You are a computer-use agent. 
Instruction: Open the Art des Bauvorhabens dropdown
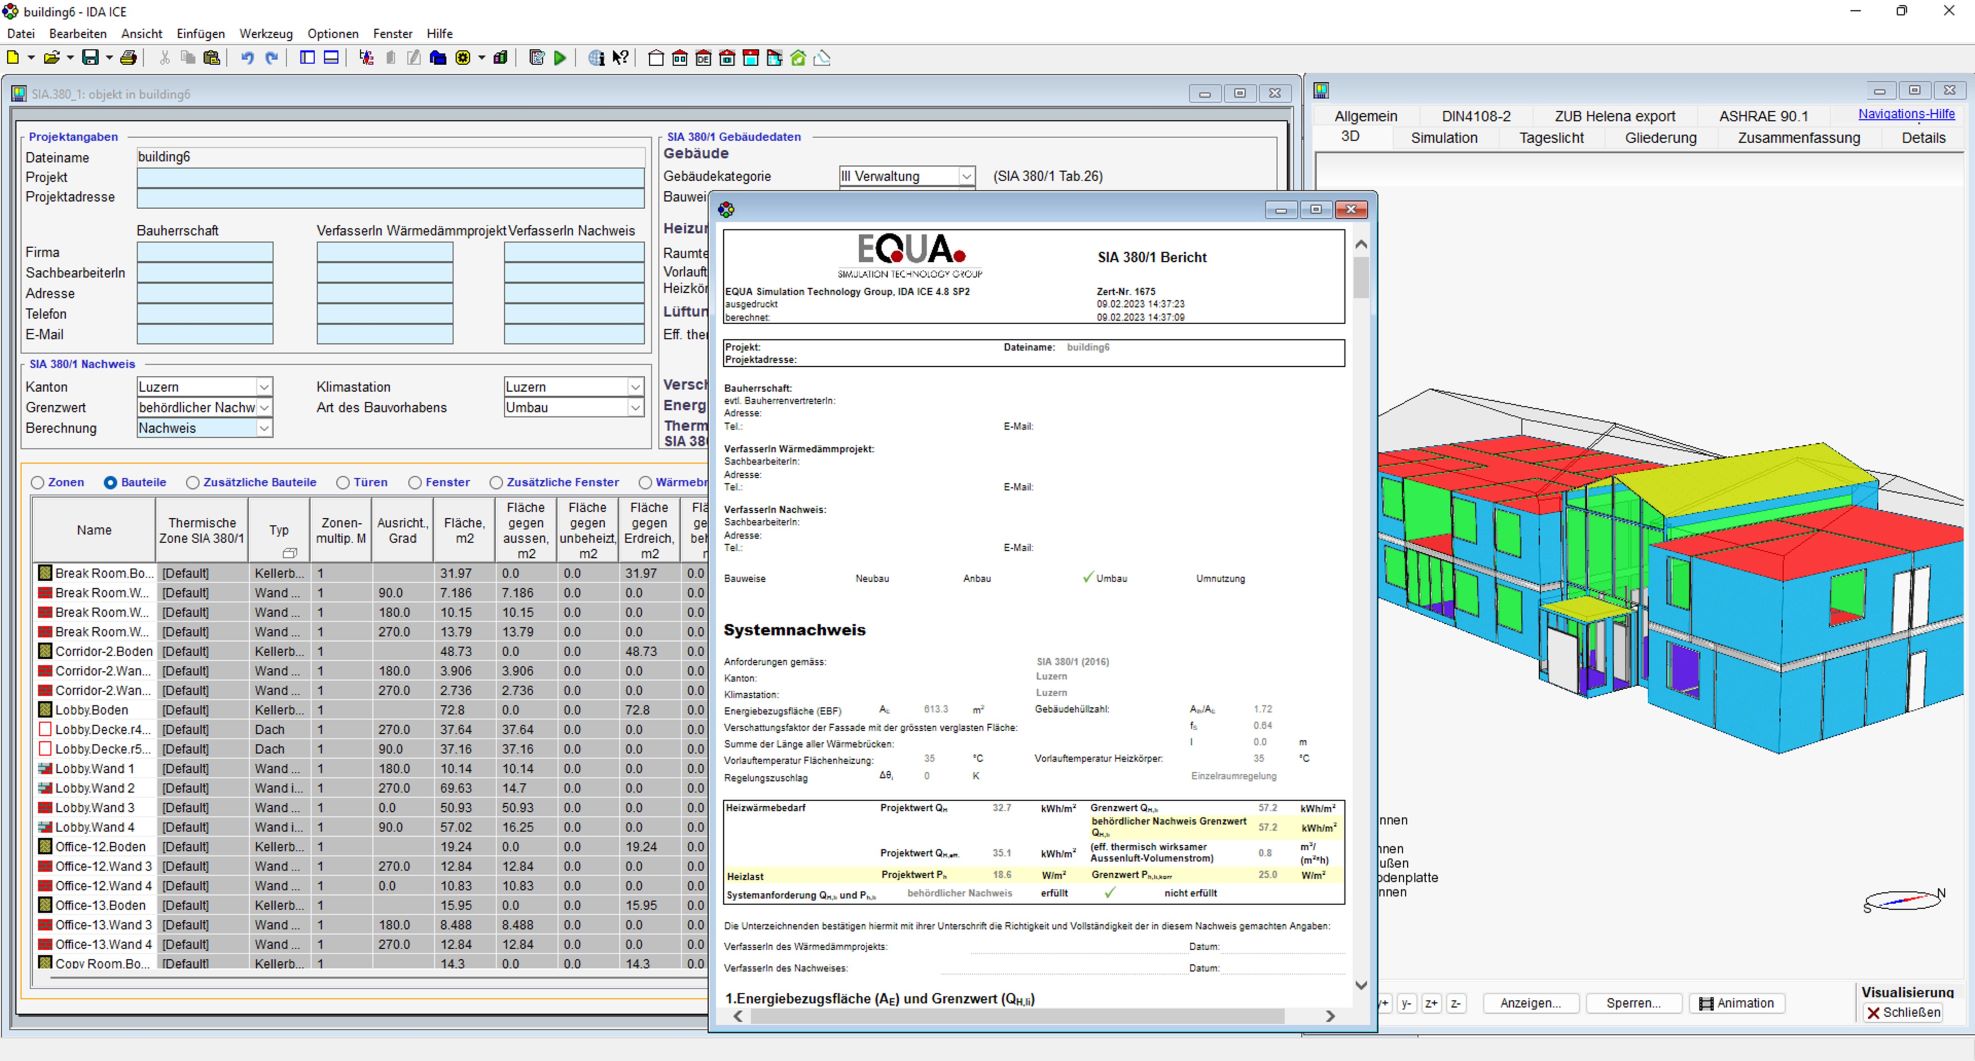(634, 408)
